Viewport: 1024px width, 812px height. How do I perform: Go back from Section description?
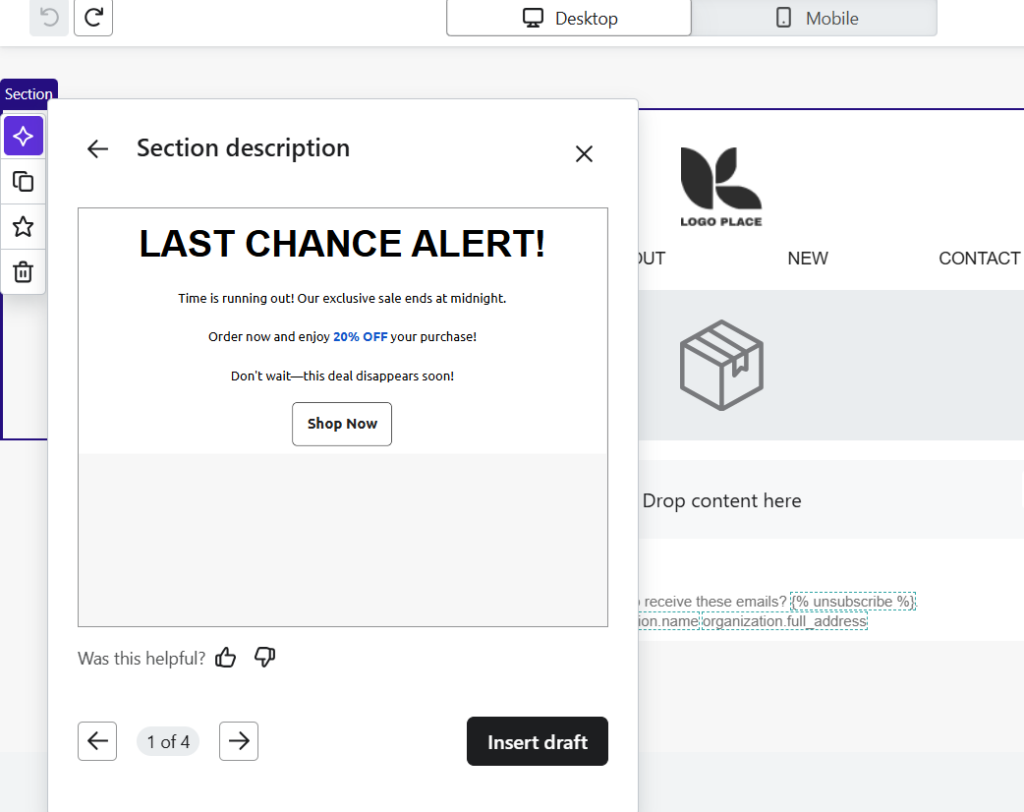98,149
